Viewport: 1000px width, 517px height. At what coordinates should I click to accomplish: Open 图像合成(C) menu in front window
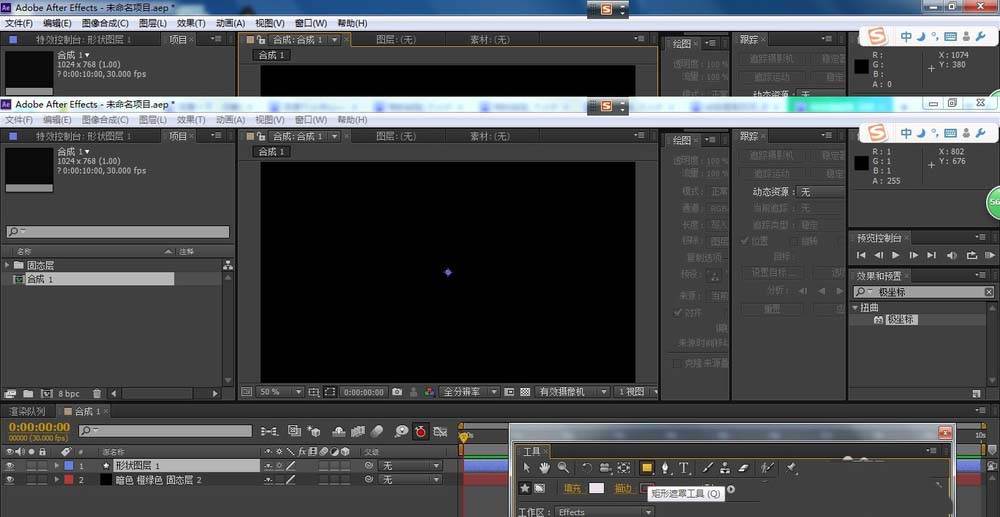point(105,120)
